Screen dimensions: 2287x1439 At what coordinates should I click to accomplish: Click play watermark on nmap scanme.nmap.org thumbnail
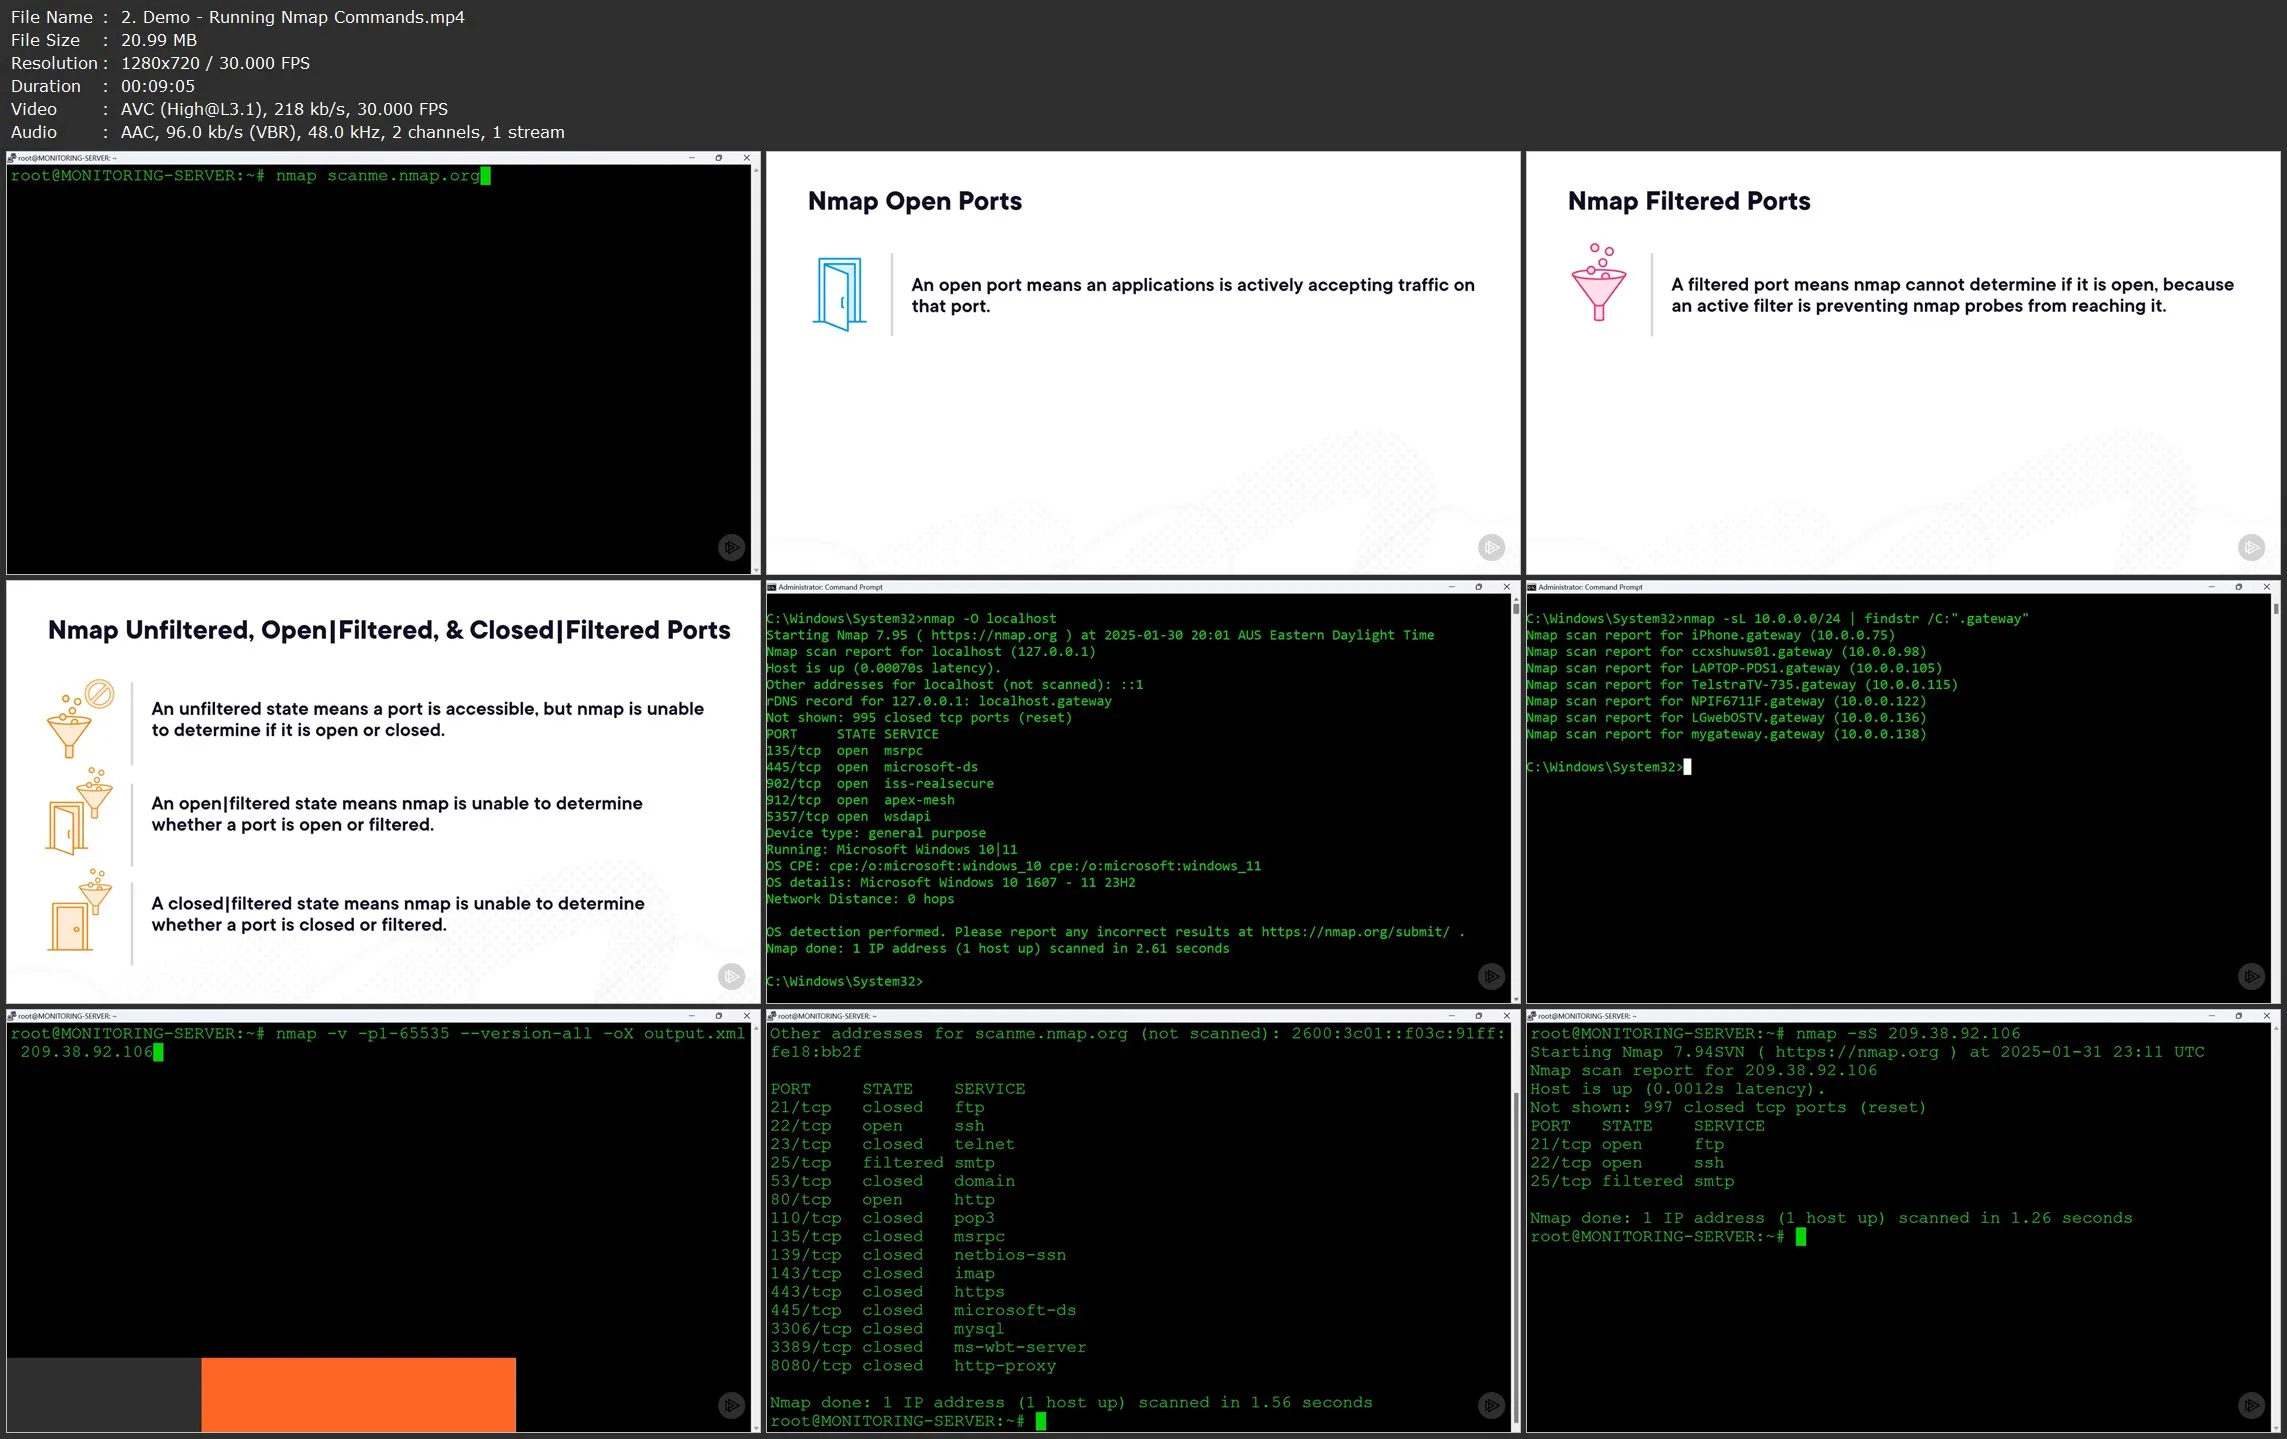(x=731, y=547)
